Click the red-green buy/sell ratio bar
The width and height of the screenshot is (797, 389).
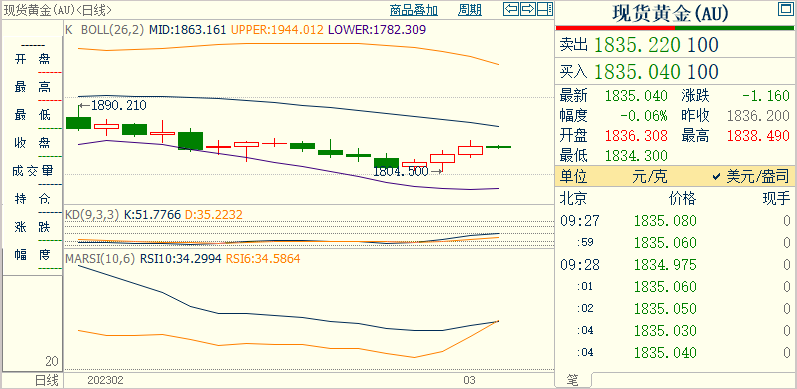675,27
